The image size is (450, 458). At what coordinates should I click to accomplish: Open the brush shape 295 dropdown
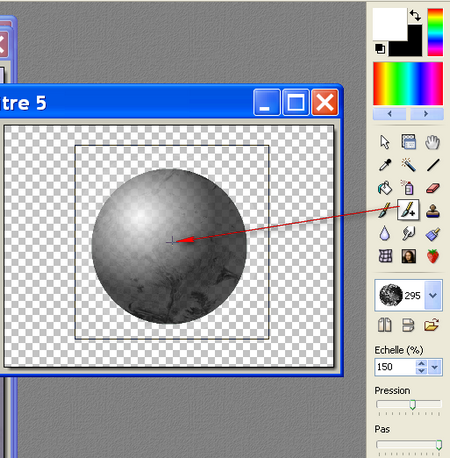point(433,295)
